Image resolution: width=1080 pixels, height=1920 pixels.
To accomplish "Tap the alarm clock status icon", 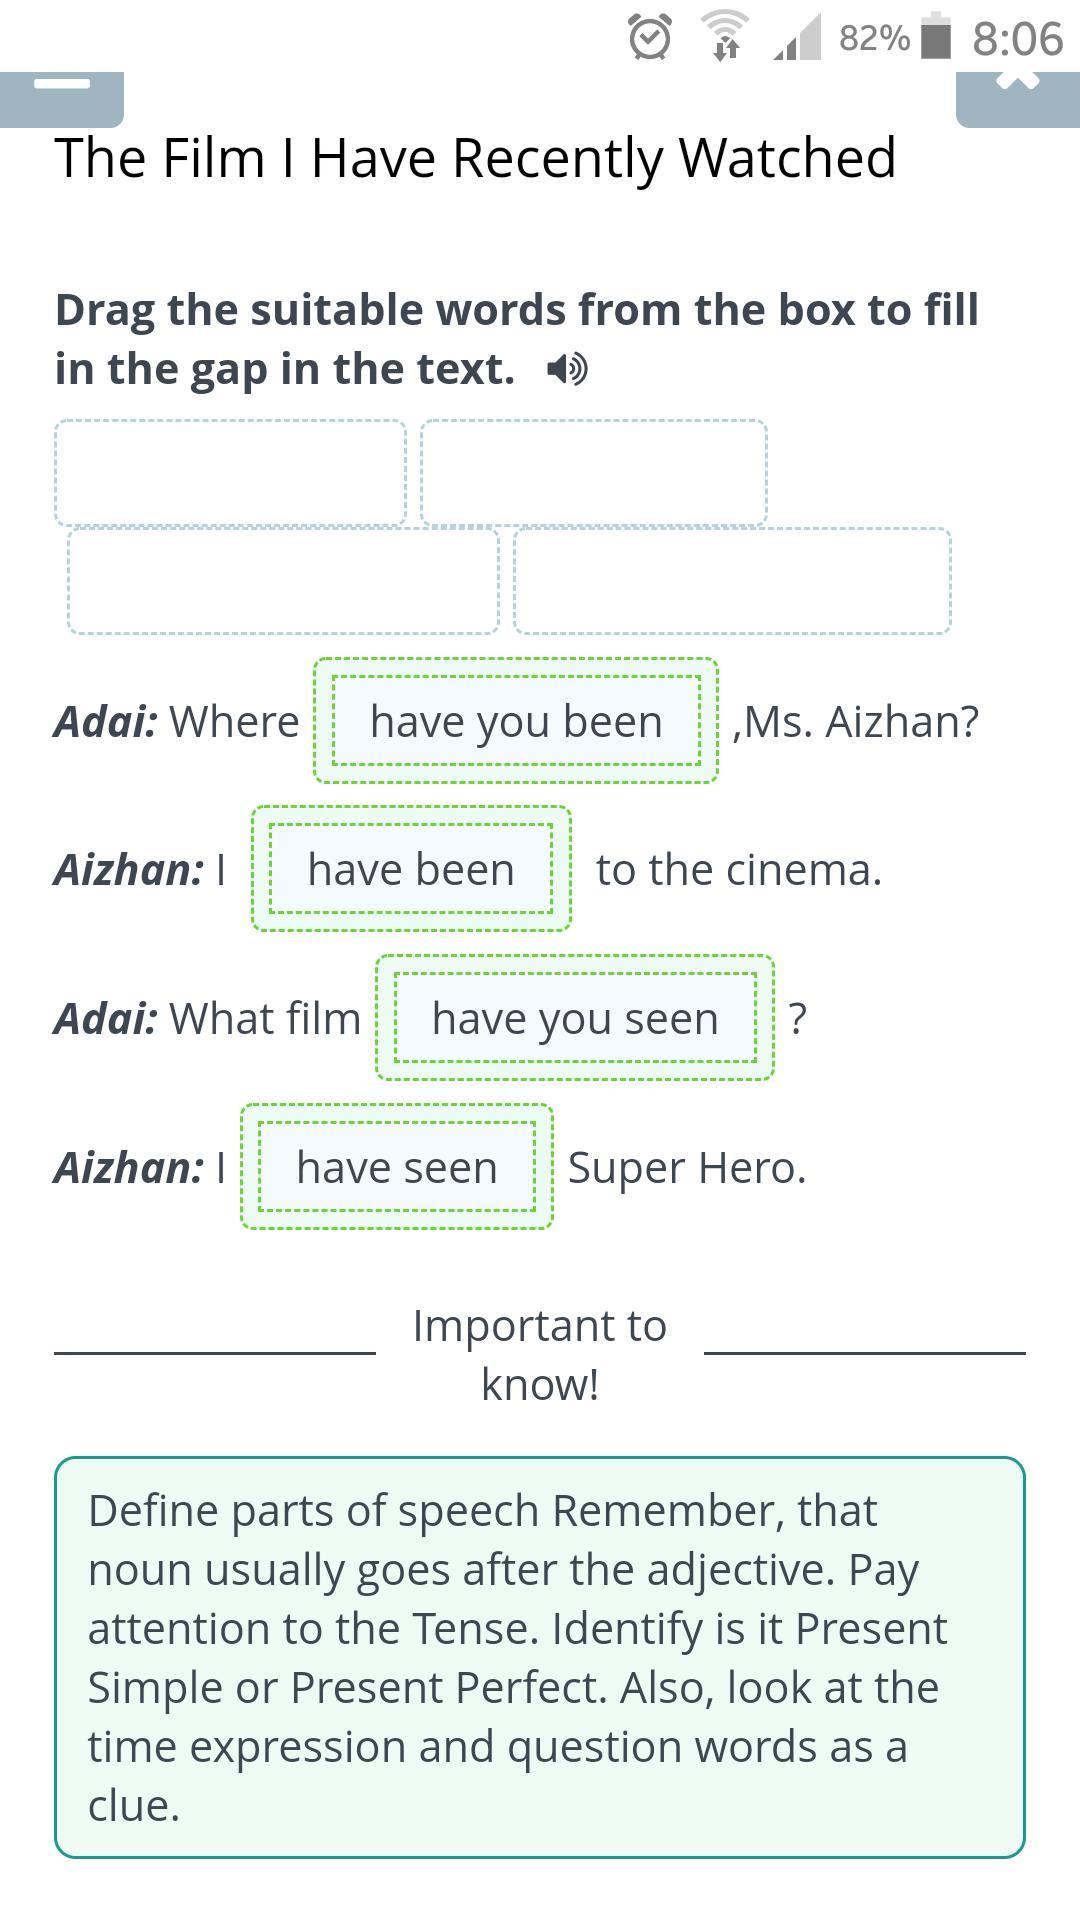I will coord(650,38).
